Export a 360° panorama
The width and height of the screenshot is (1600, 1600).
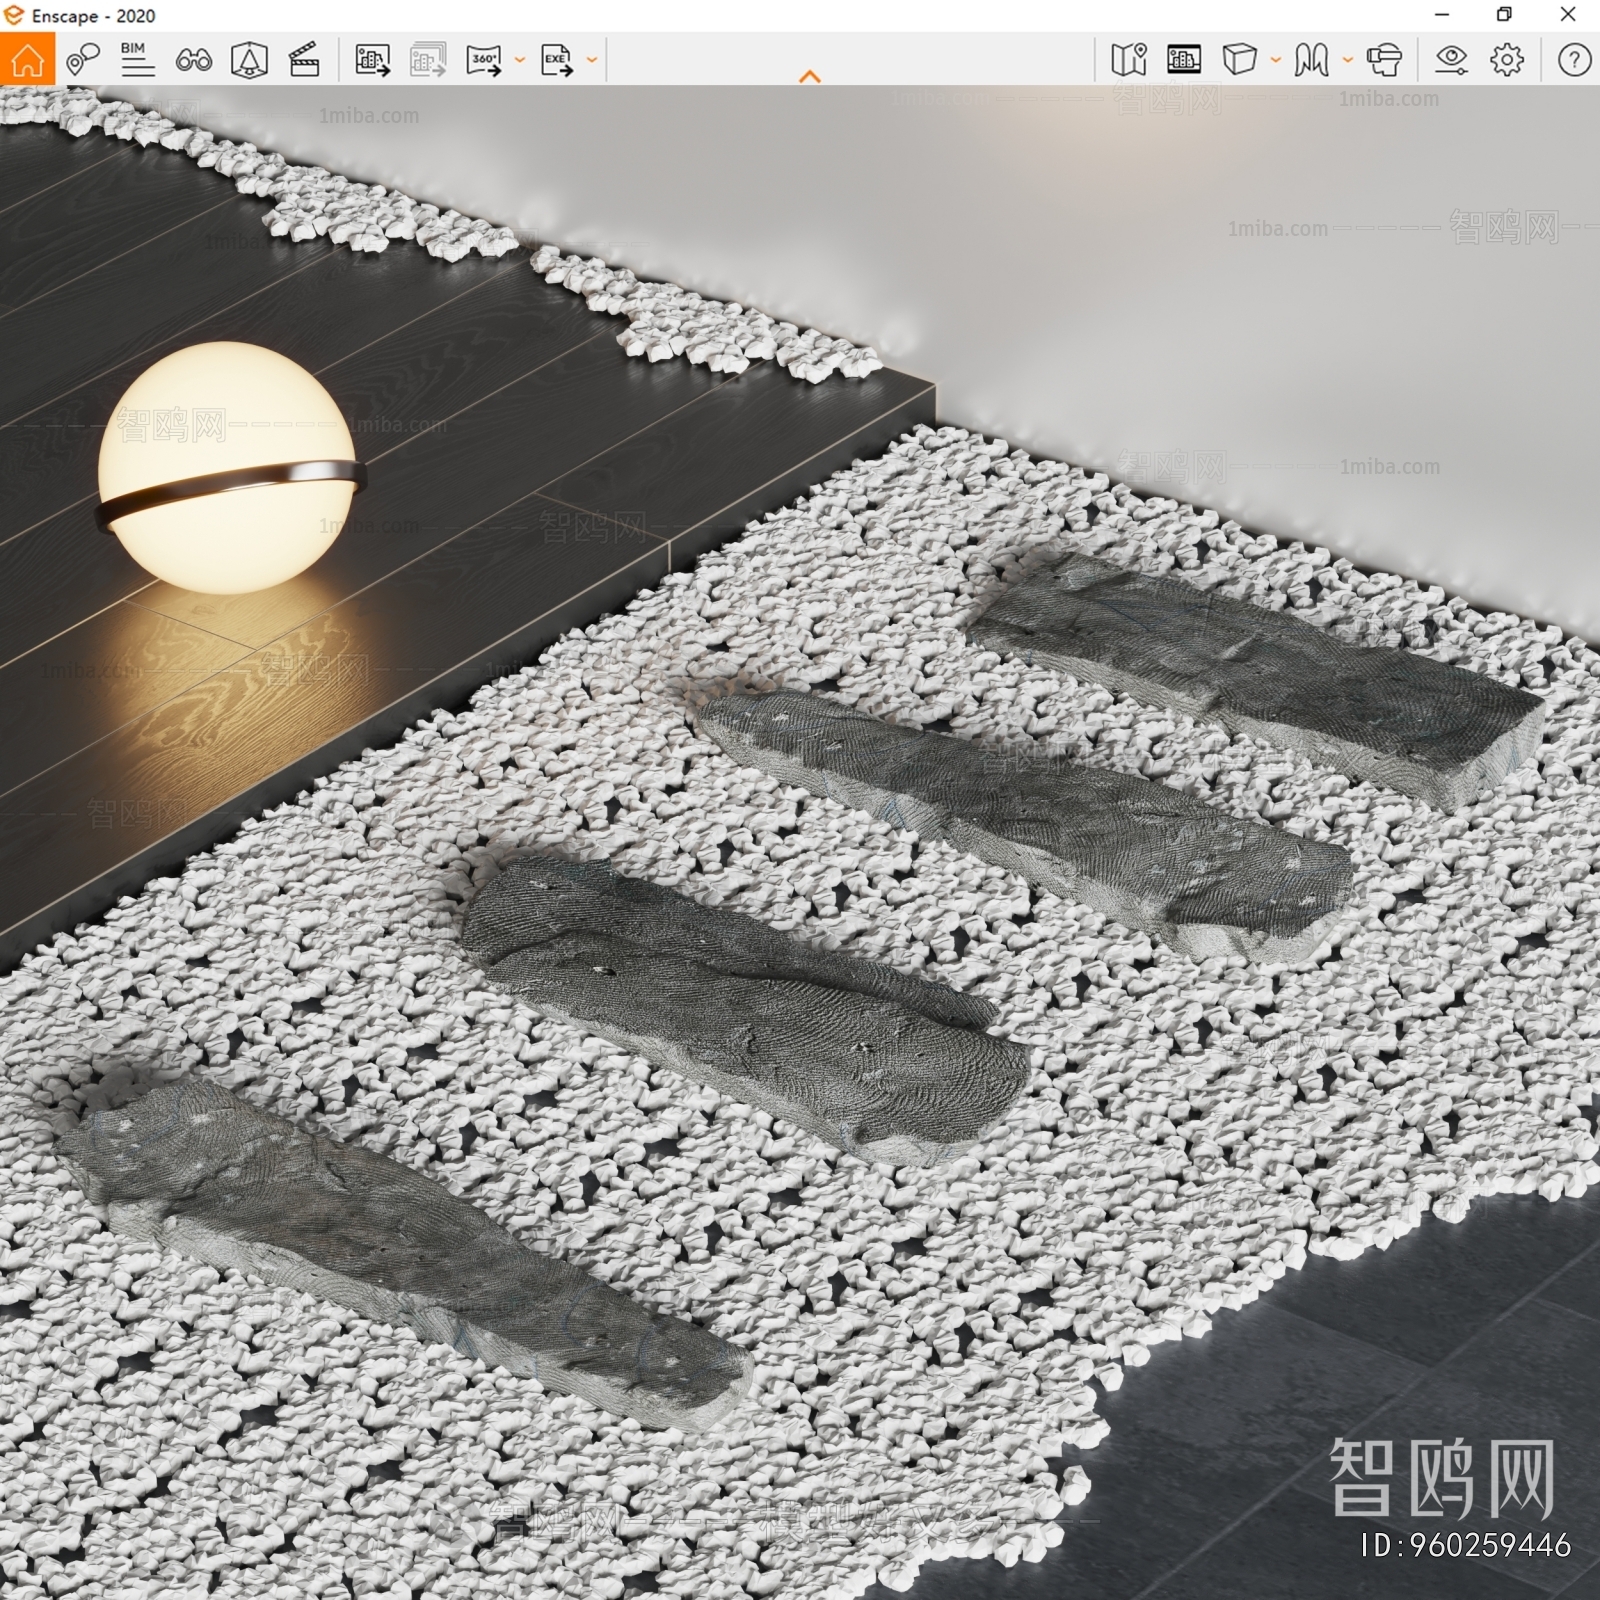pyautogui.click(x=485, y=60)
